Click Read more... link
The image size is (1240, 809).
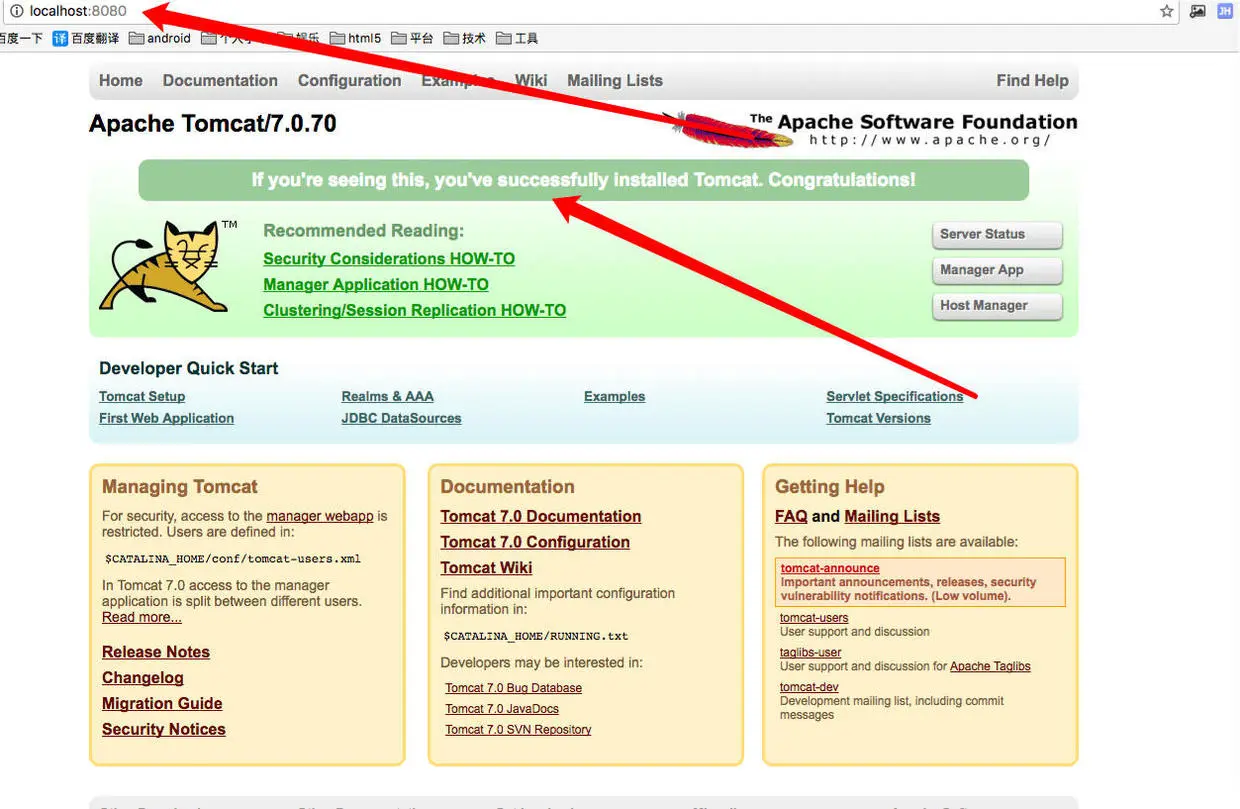[x=142, y=618]
